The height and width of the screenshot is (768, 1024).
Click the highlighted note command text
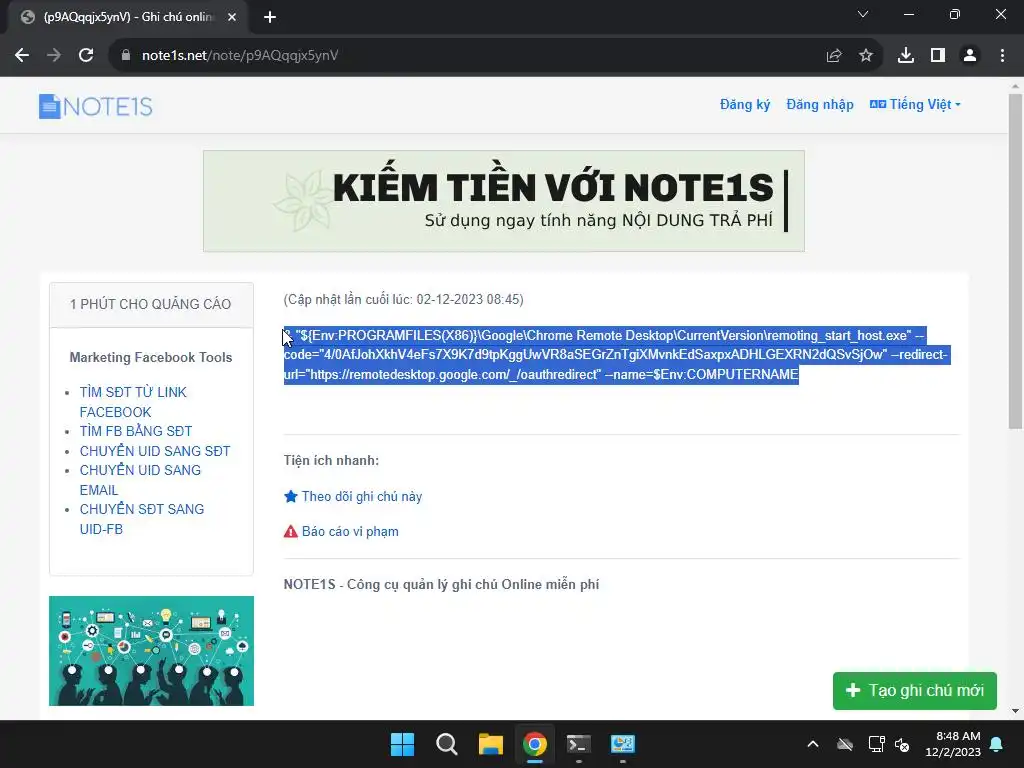pyautogui.click(x=616, y=355)
